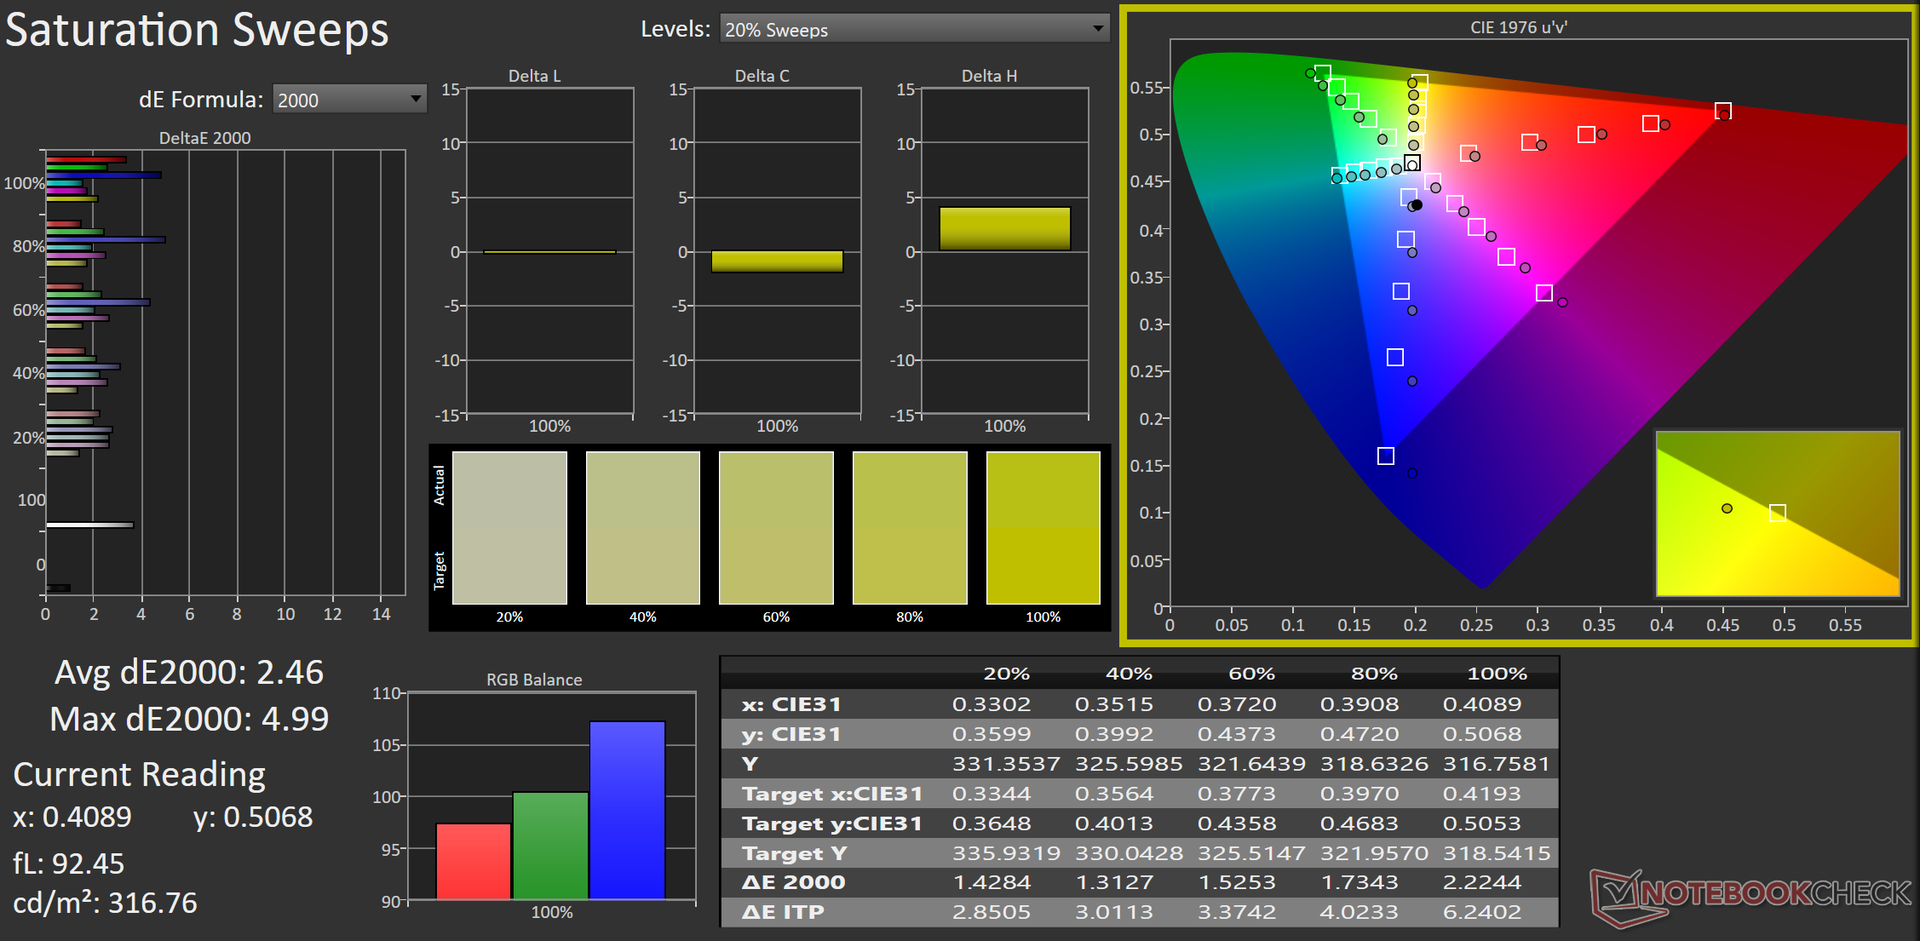Click the white 100 bar in DeltaE 2000 chart
Image resolution: width=1920 pixels, height=941 pixels.
[89, 525]
